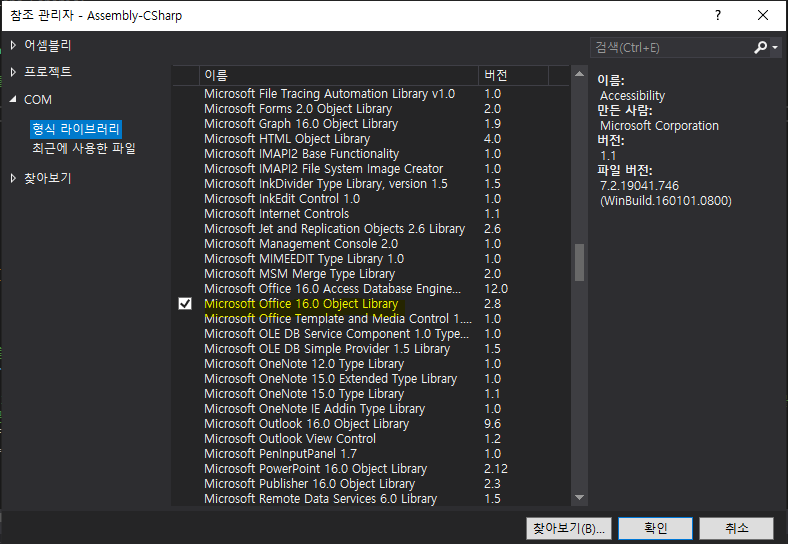Click the search magnifier icon

point(760,47)
